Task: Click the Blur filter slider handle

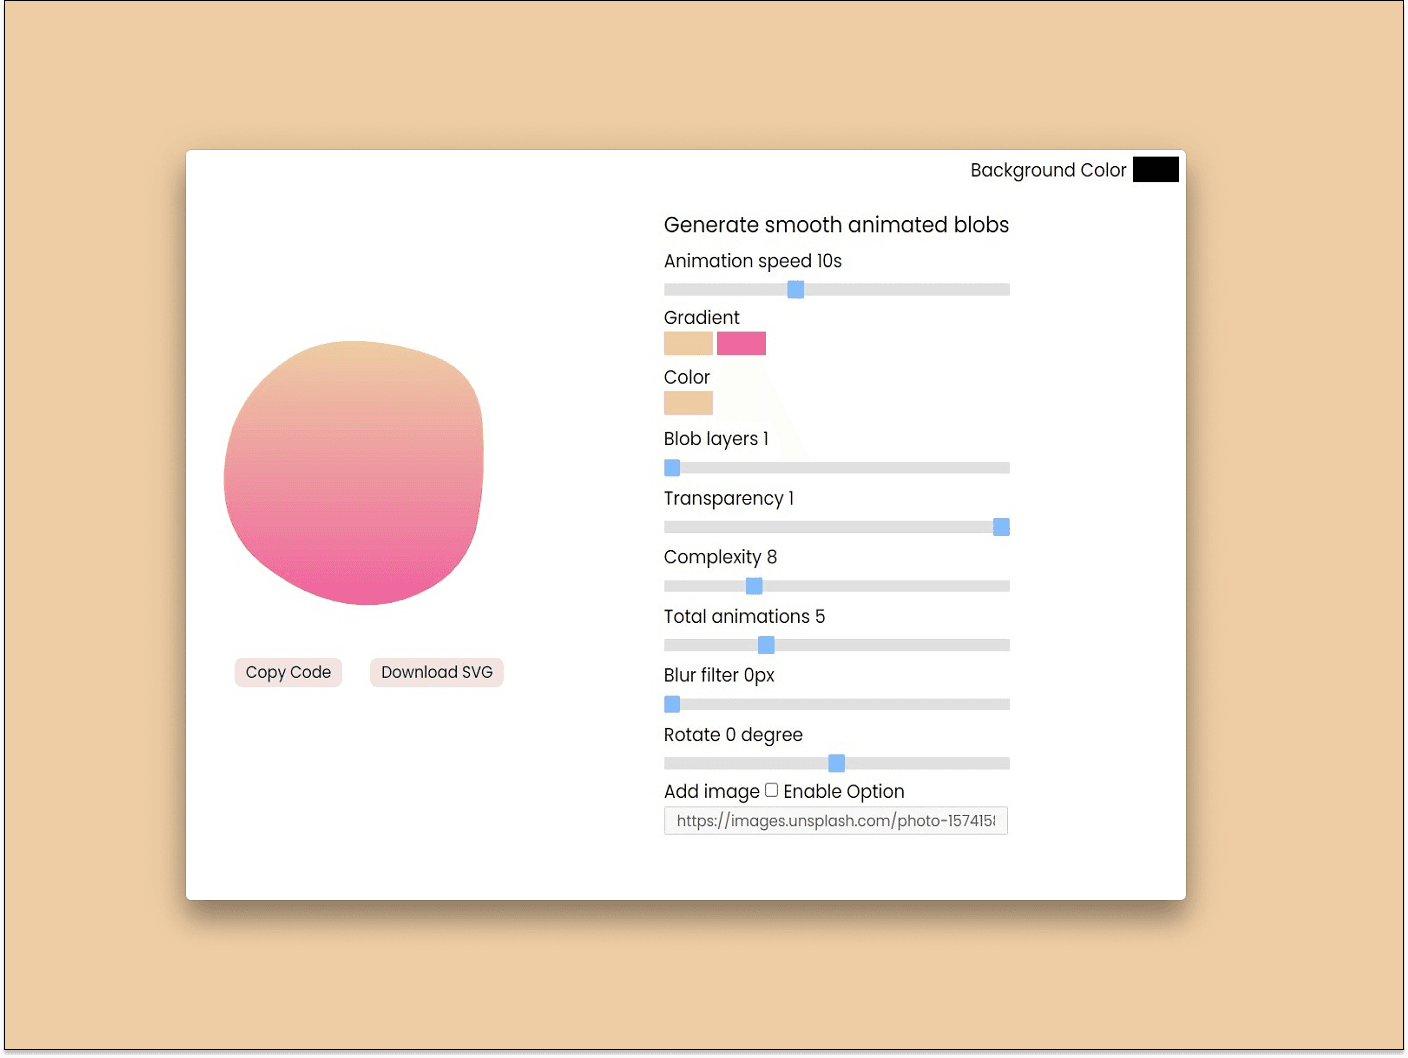Action: coord(671,704)
